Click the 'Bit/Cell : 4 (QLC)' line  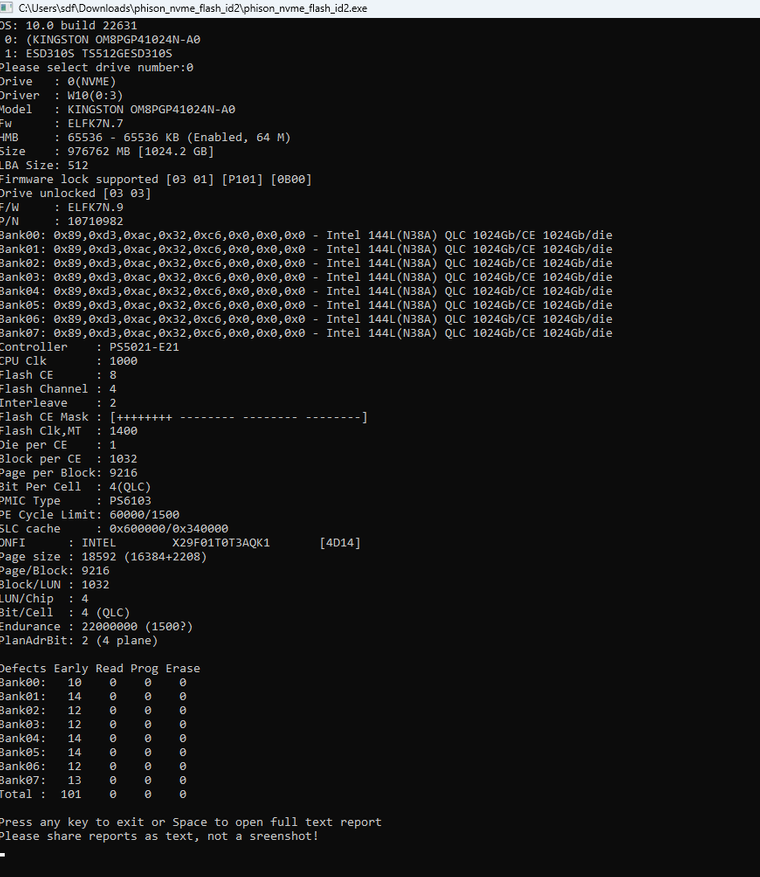point(65,613)
